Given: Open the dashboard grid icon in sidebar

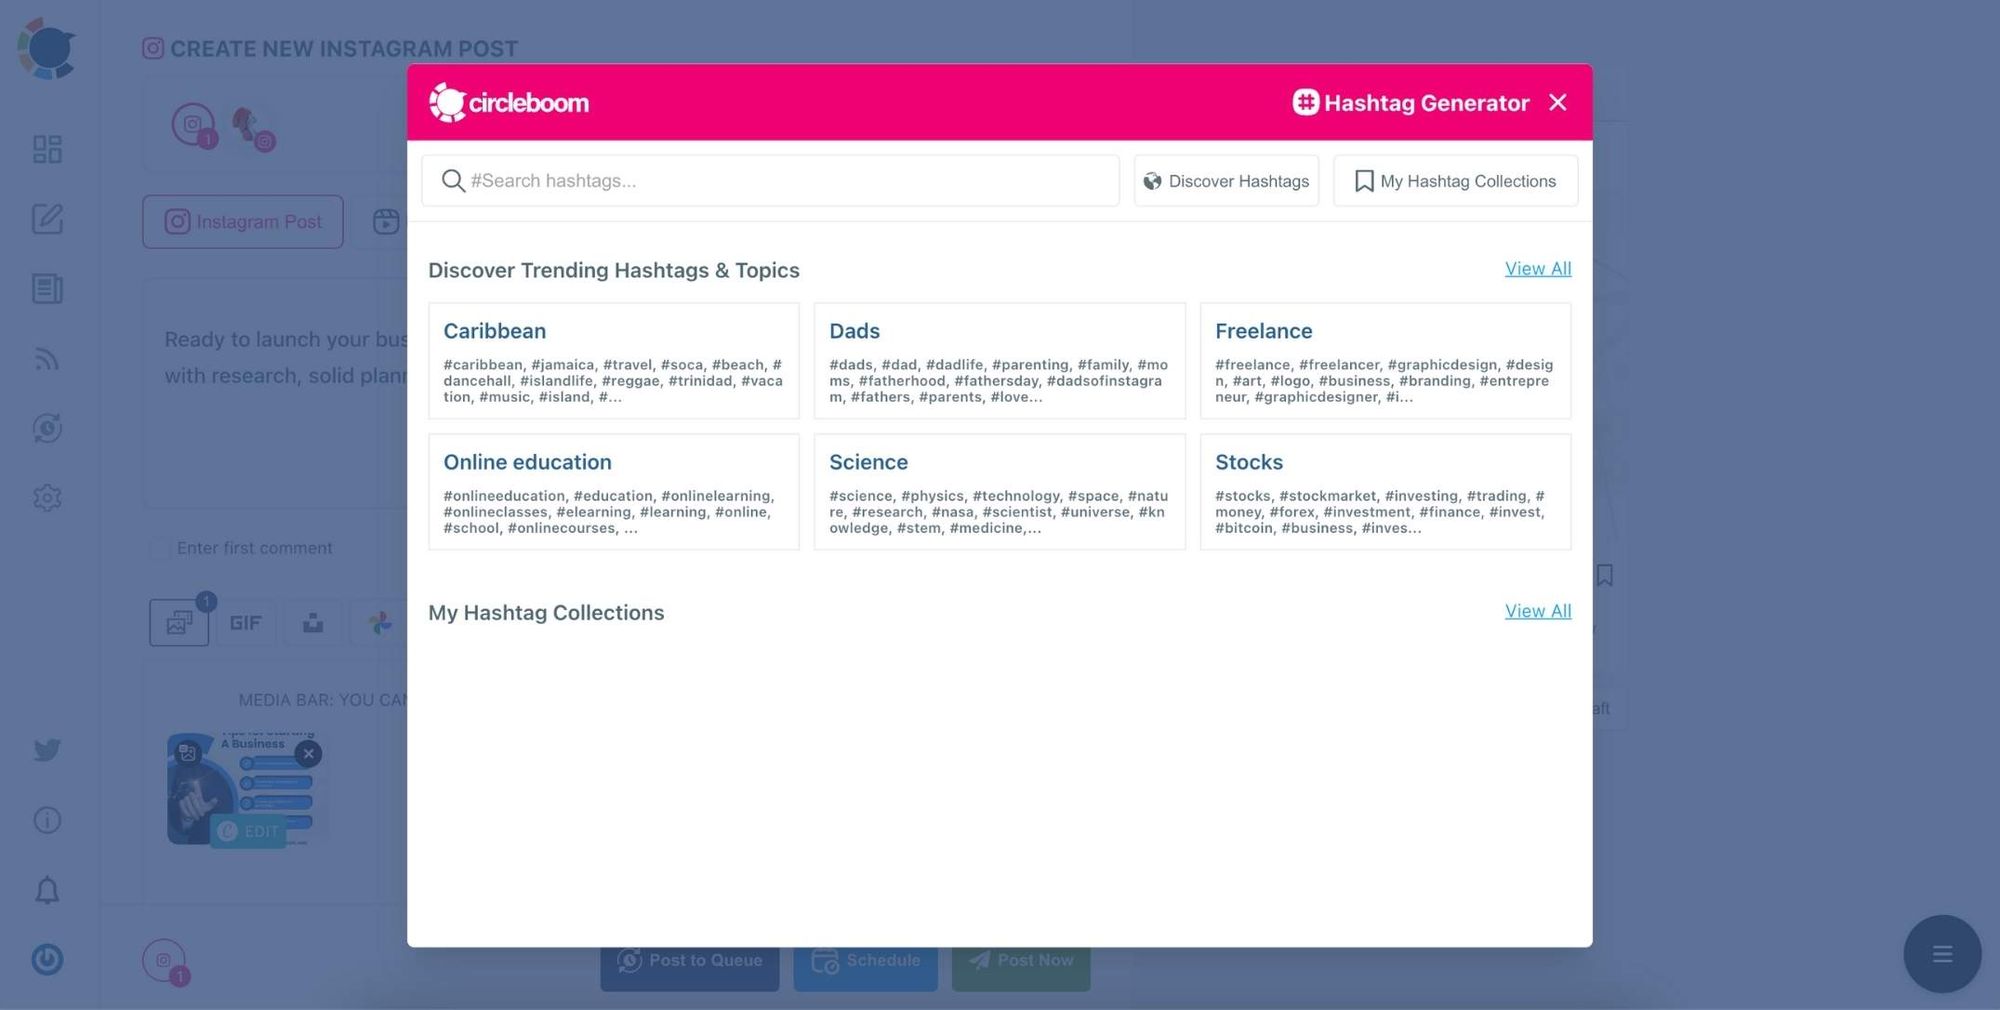Looking at the screenshot, I should [47, 149].
